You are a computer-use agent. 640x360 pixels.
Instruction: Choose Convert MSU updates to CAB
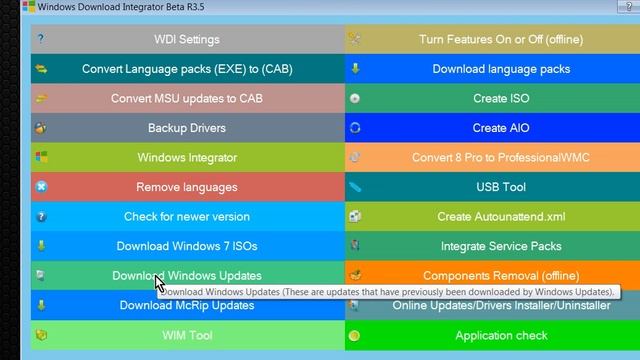point(188,98)
